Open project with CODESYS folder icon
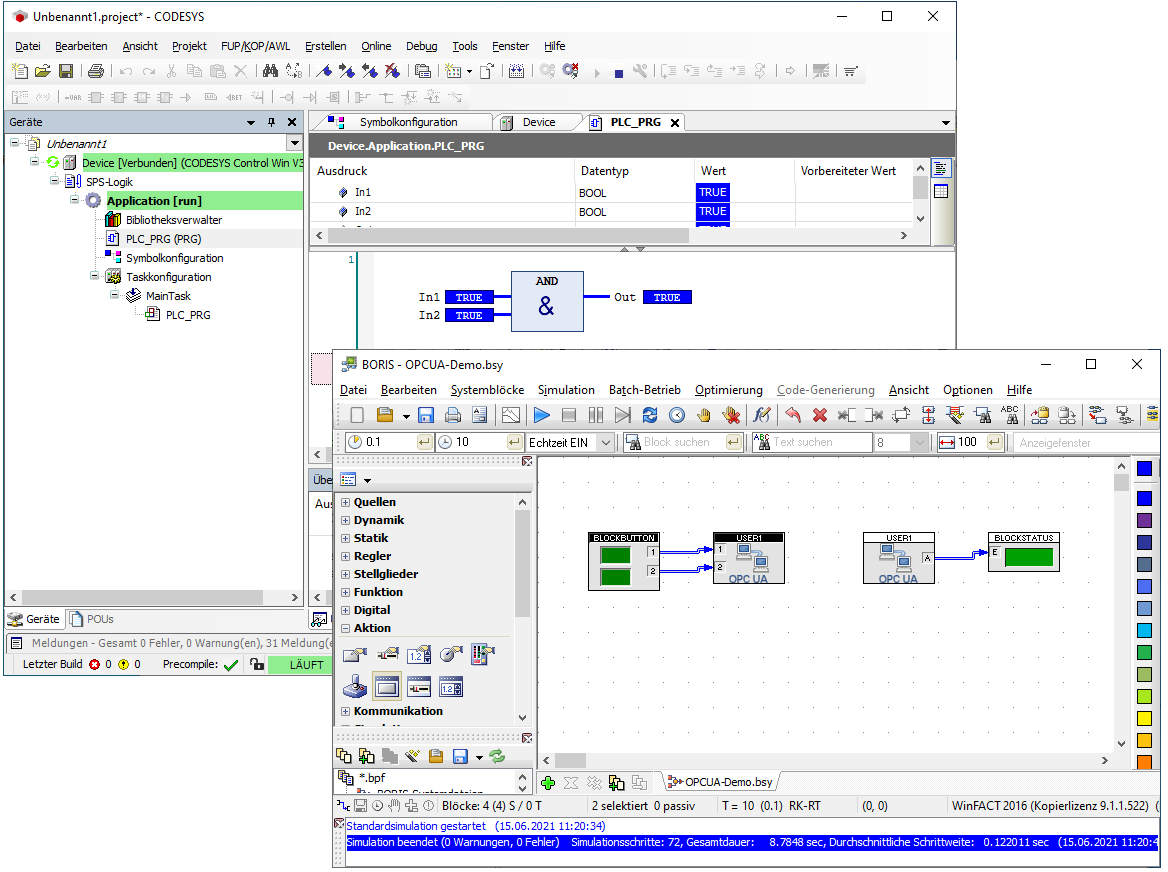Viewport: 1168px width, 872px height. [42, 71]
